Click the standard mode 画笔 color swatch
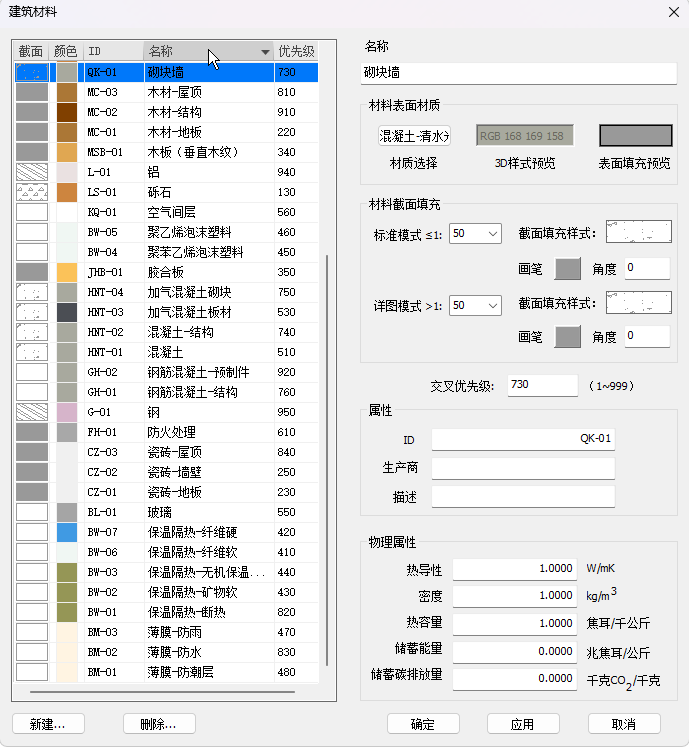Screen dimensions: 689x747 tap(567, 268)
